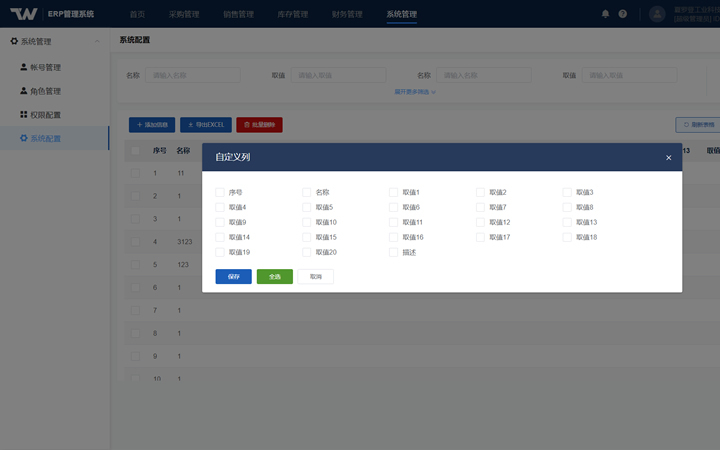
Task: Click the notification bell icon
Action: coord(606,14)
